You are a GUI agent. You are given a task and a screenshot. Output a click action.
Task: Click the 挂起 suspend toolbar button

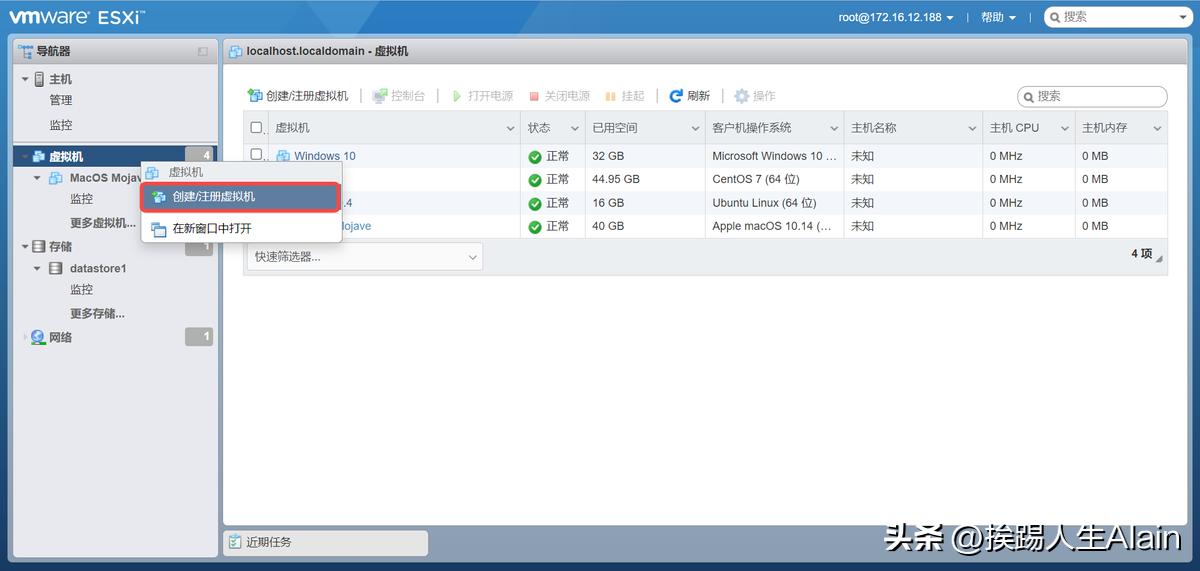point(624,96)
